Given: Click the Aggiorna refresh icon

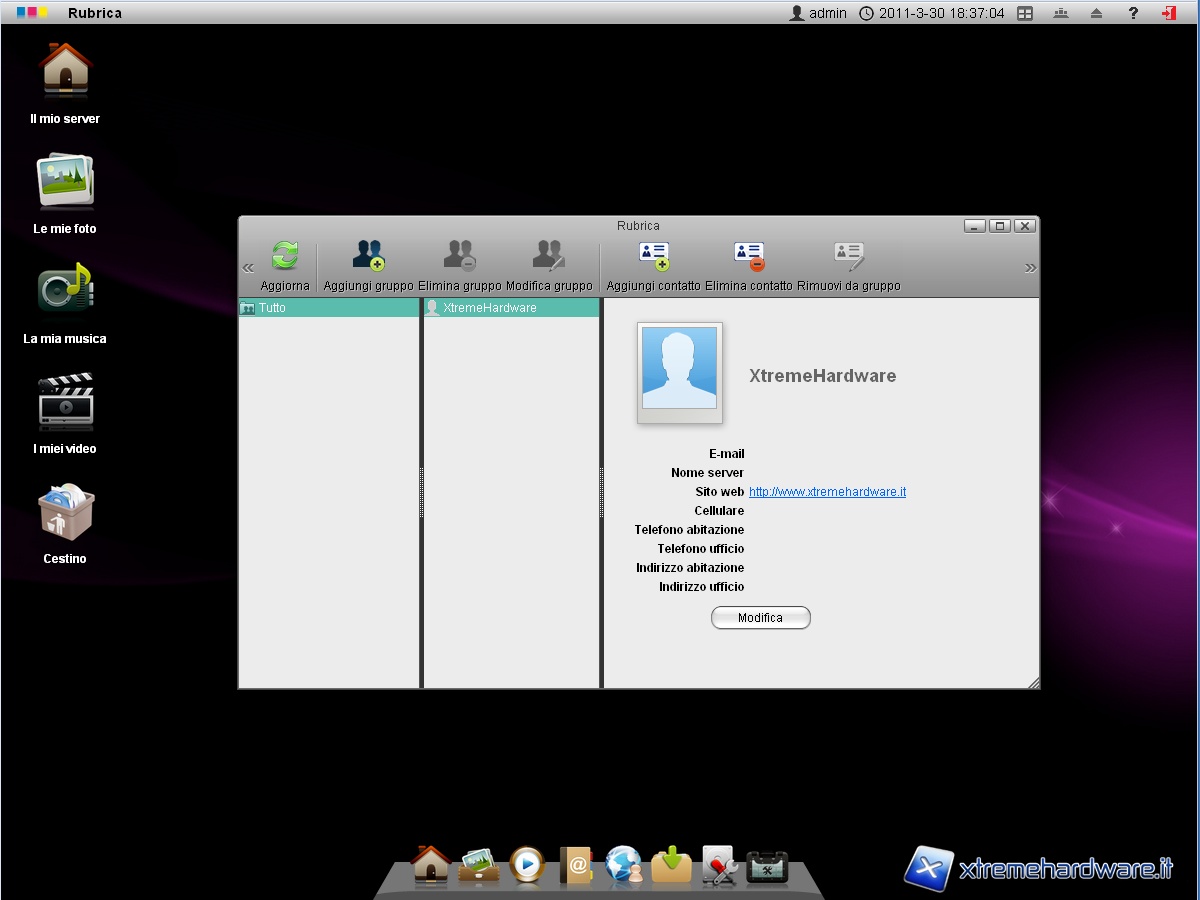Looking at the screenshot, I should pos(285,257).
